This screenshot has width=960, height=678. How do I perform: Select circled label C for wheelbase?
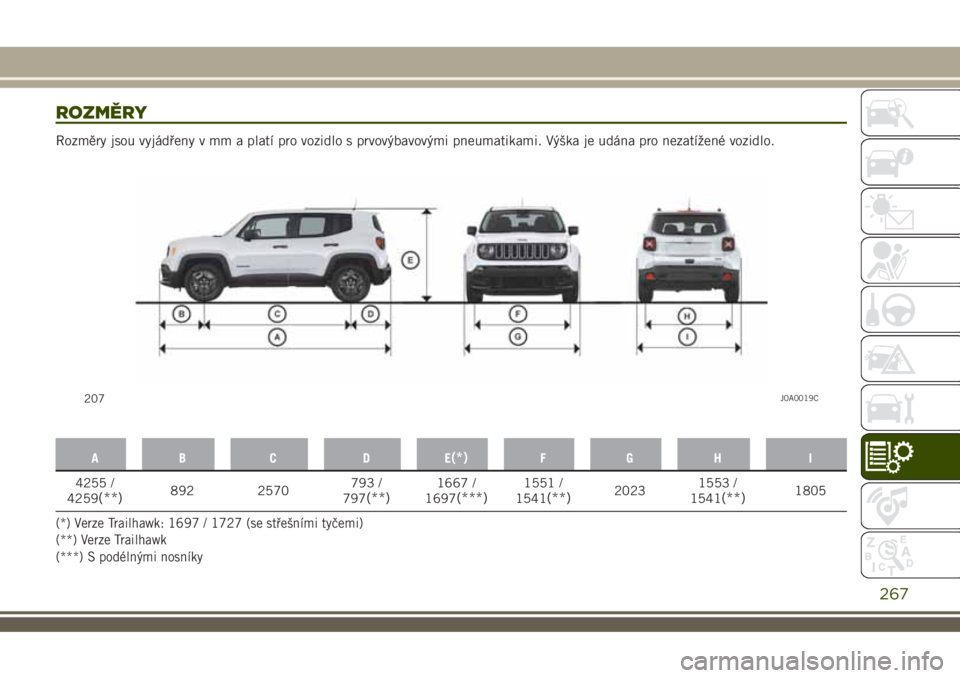point(277,314)
